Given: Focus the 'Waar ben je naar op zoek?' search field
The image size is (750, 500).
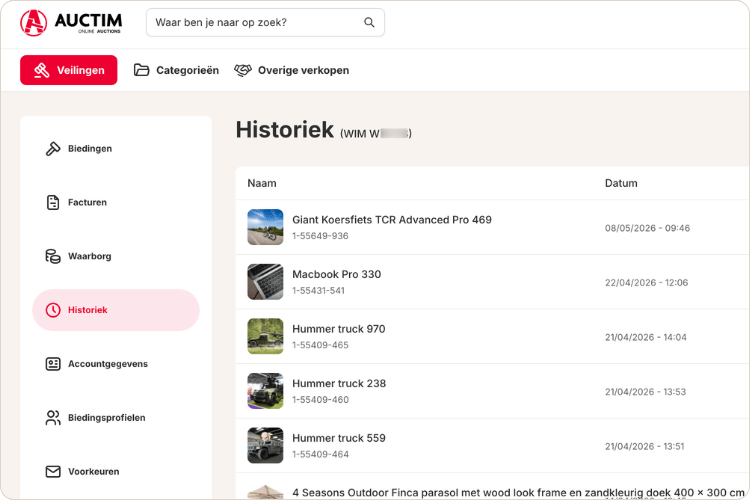Looking at the screenshot, I should [265, 22].
